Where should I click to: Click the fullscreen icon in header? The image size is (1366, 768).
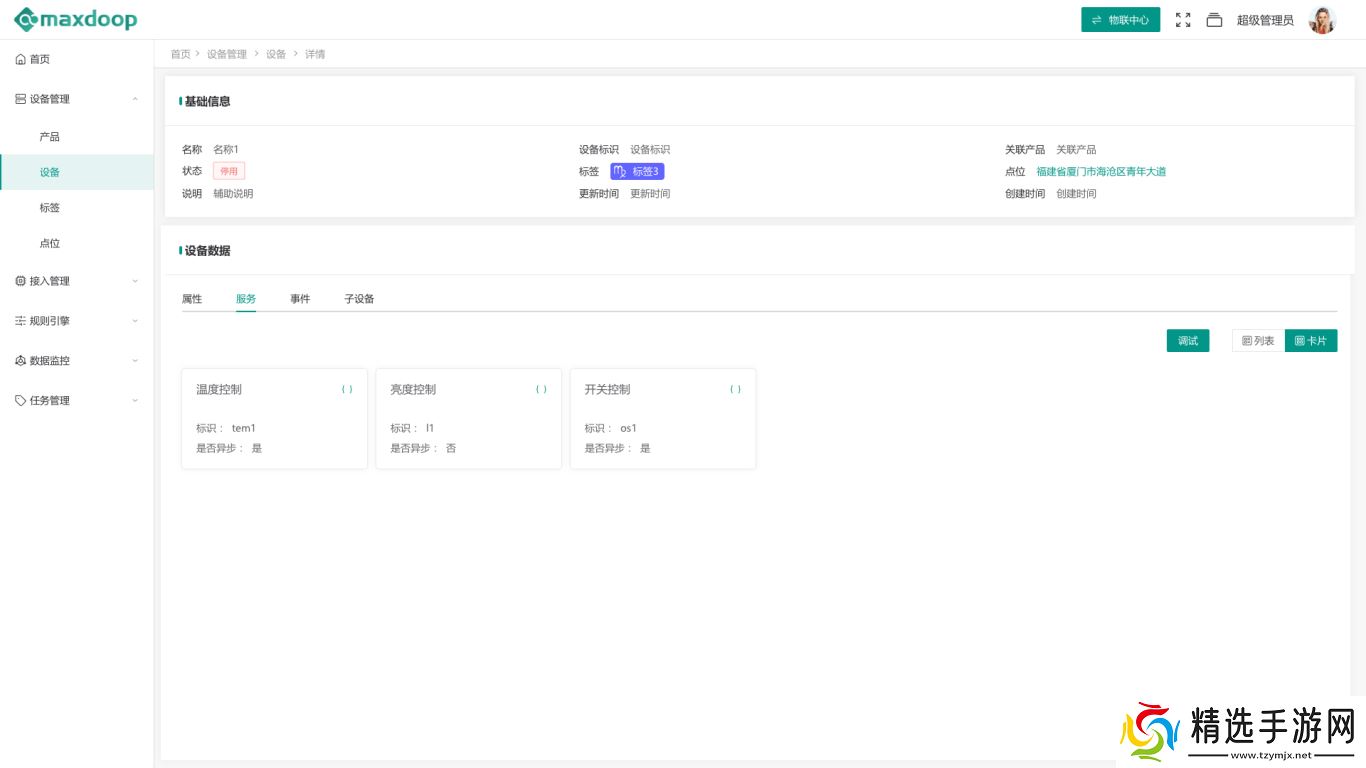(x=1183, y=20)
